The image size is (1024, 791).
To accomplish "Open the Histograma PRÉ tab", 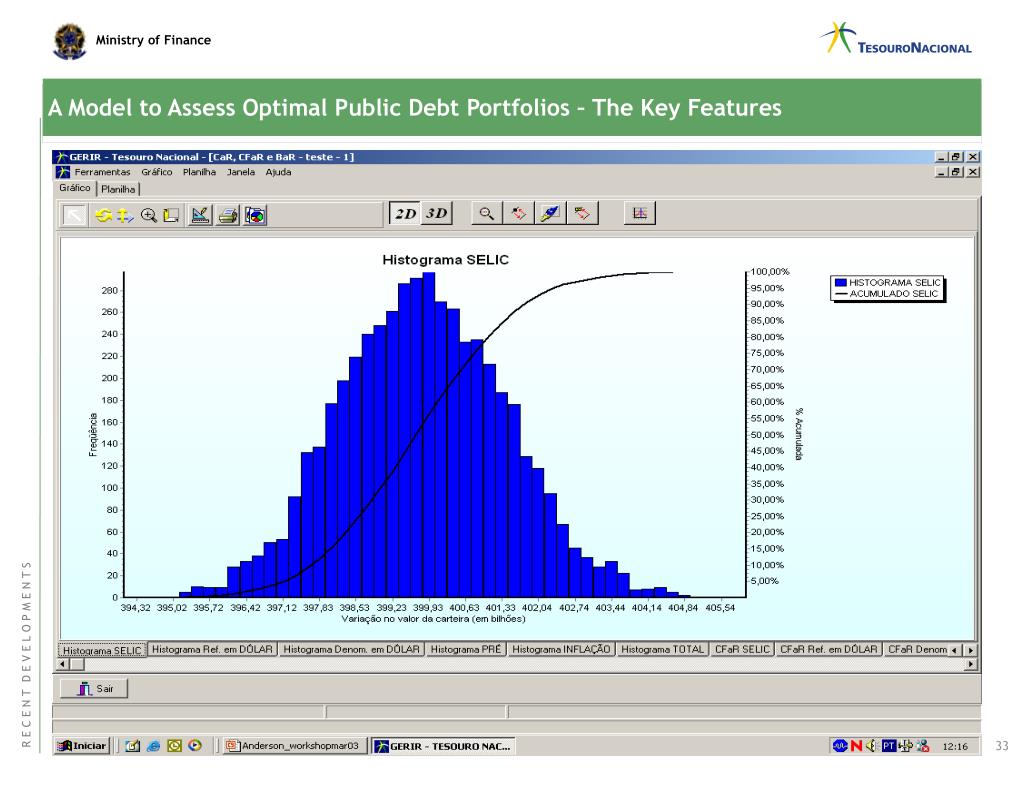I will coord(466,649).
